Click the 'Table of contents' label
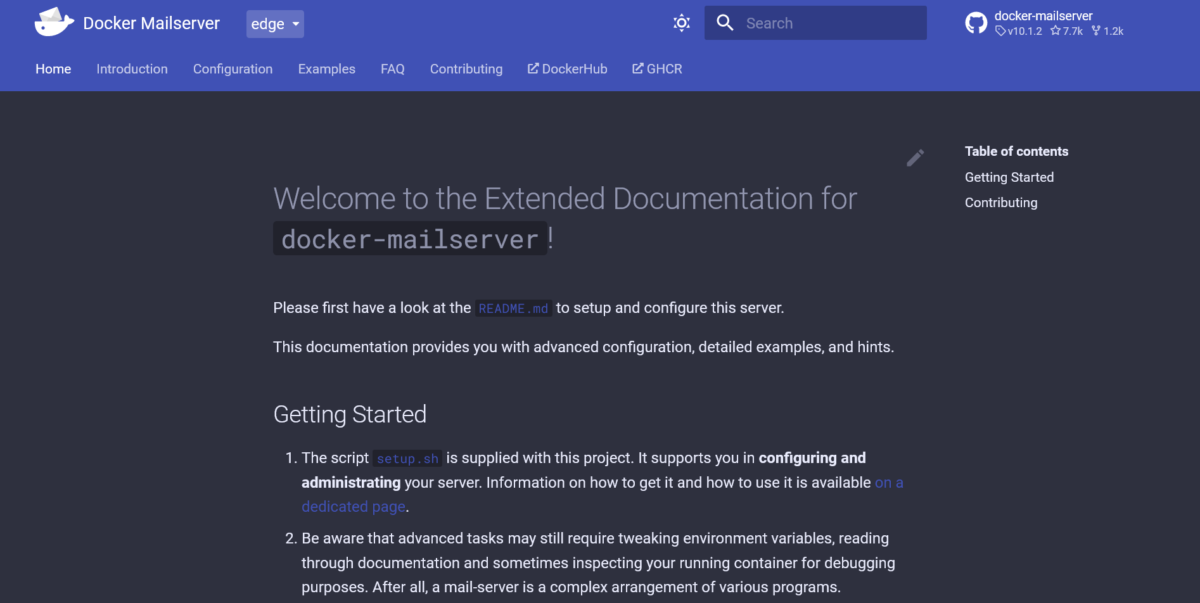This screenshot has height=603, width=1200. pyautogui.click(x=1016, y=151)
